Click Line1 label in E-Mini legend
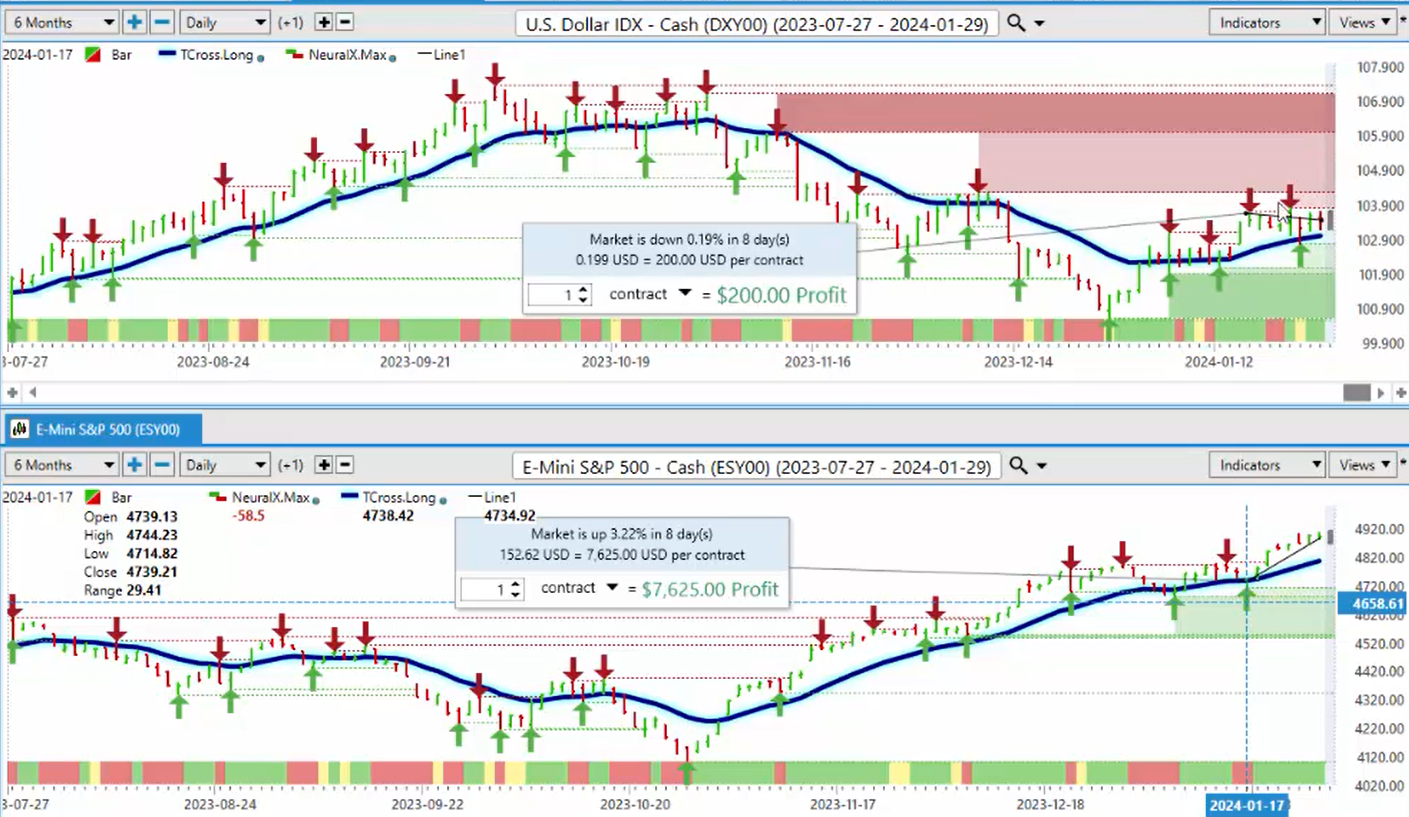Image resolution: width=1409 pixels, height=817 pixels. pos(501,497)
